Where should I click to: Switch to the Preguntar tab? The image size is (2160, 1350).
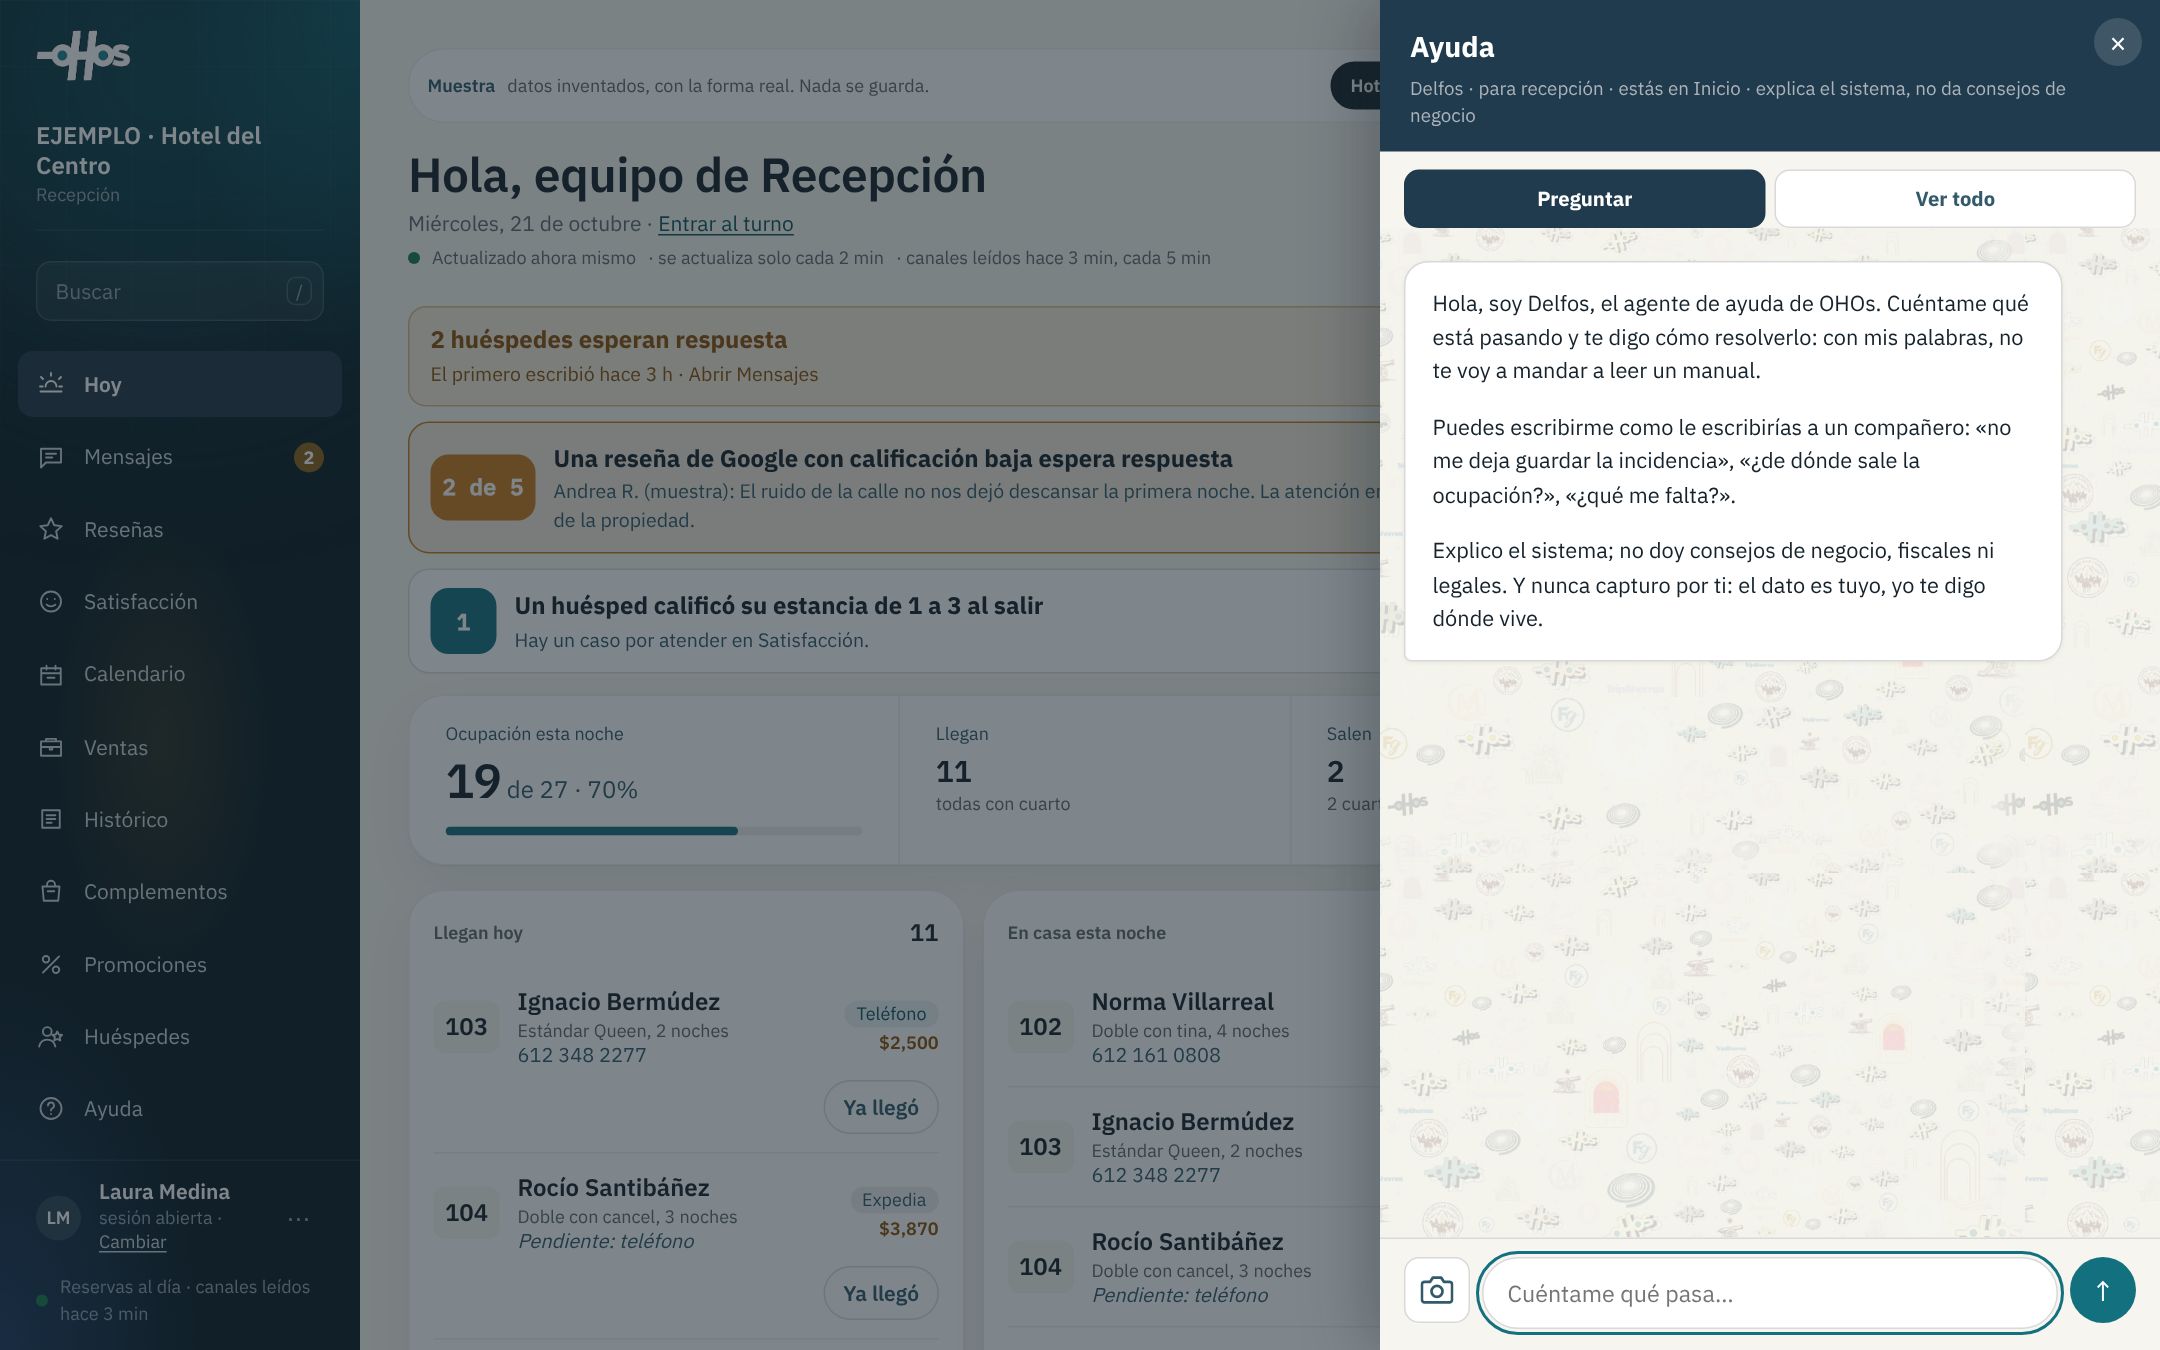point(1584,198)
